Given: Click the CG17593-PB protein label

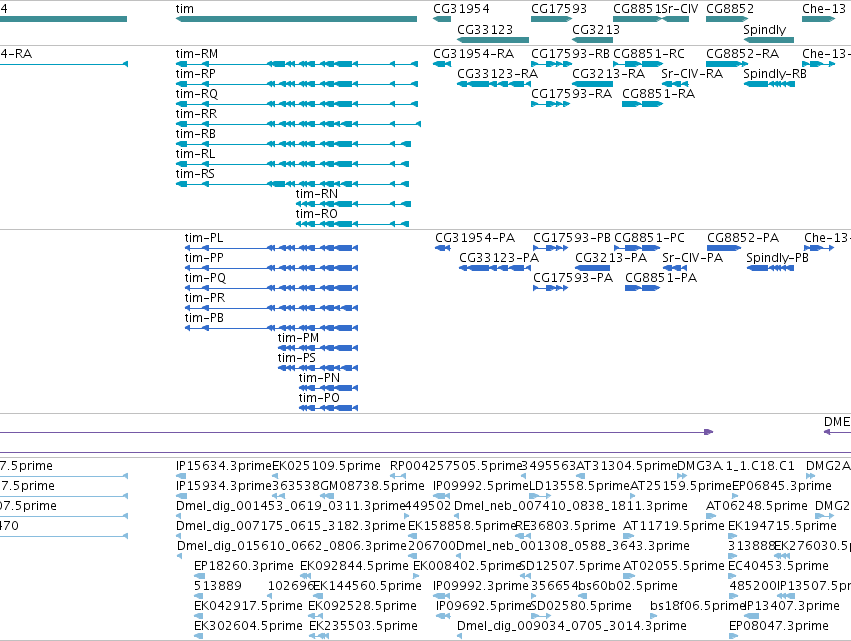Looking at the screenshot, I should pos(571,238).
